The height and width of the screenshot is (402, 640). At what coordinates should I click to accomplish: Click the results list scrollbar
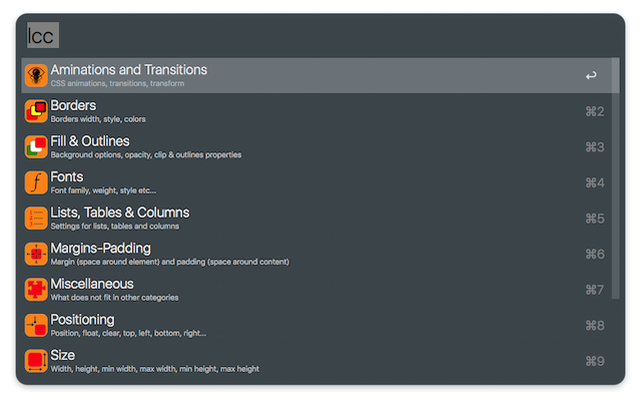click(615, 150)
